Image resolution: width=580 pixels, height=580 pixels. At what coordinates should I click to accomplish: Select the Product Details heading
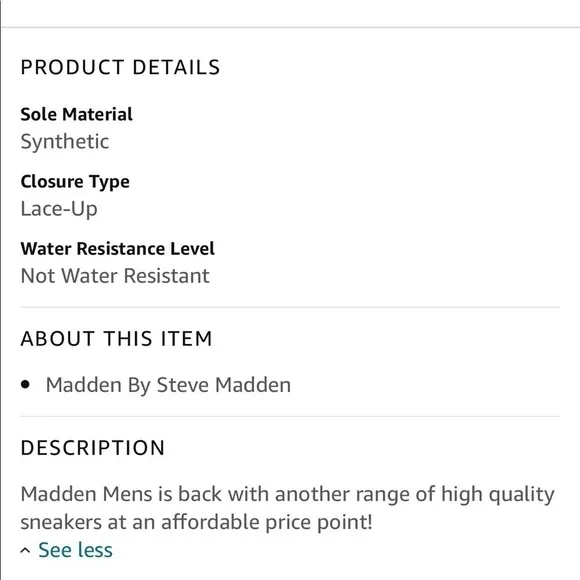(120, 67)
